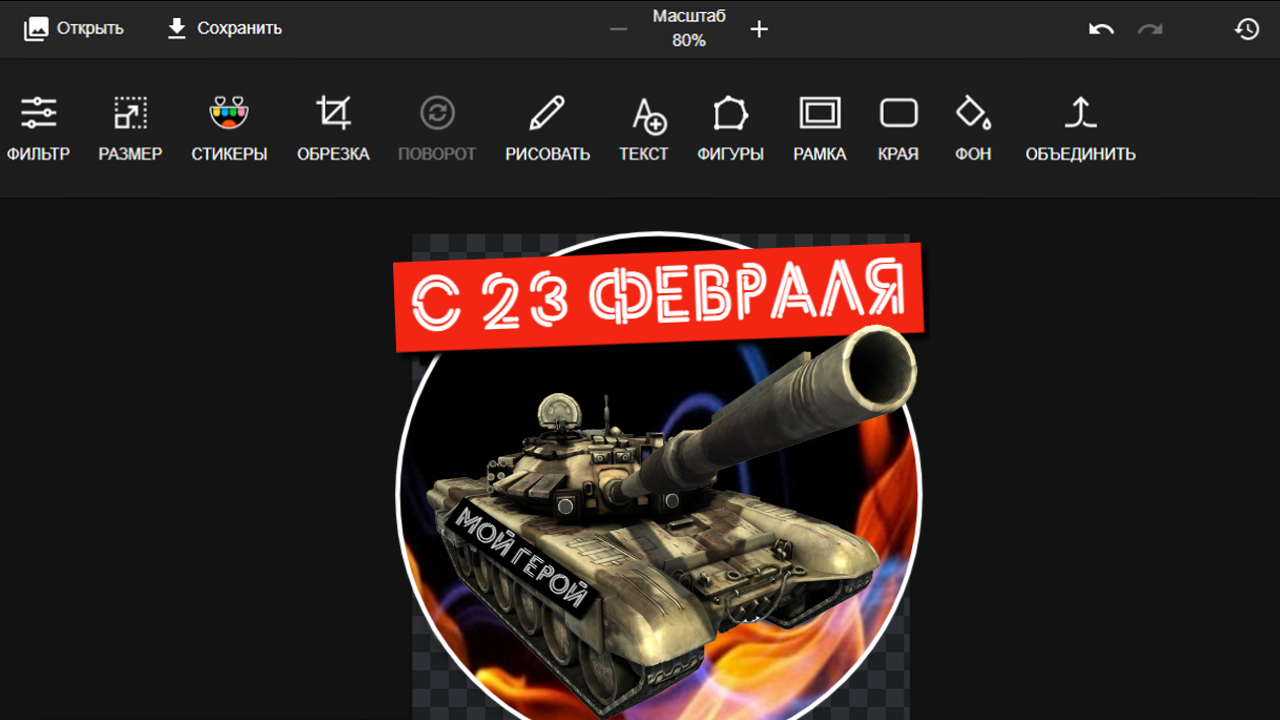Select the РИСОВАТЬ (Draw) pencil tool

click(x=546, y=125)
